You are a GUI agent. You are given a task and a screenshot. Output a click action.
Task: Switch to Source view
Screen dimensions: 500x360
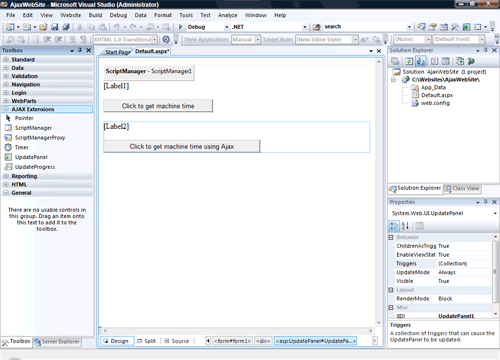[177, 341]
